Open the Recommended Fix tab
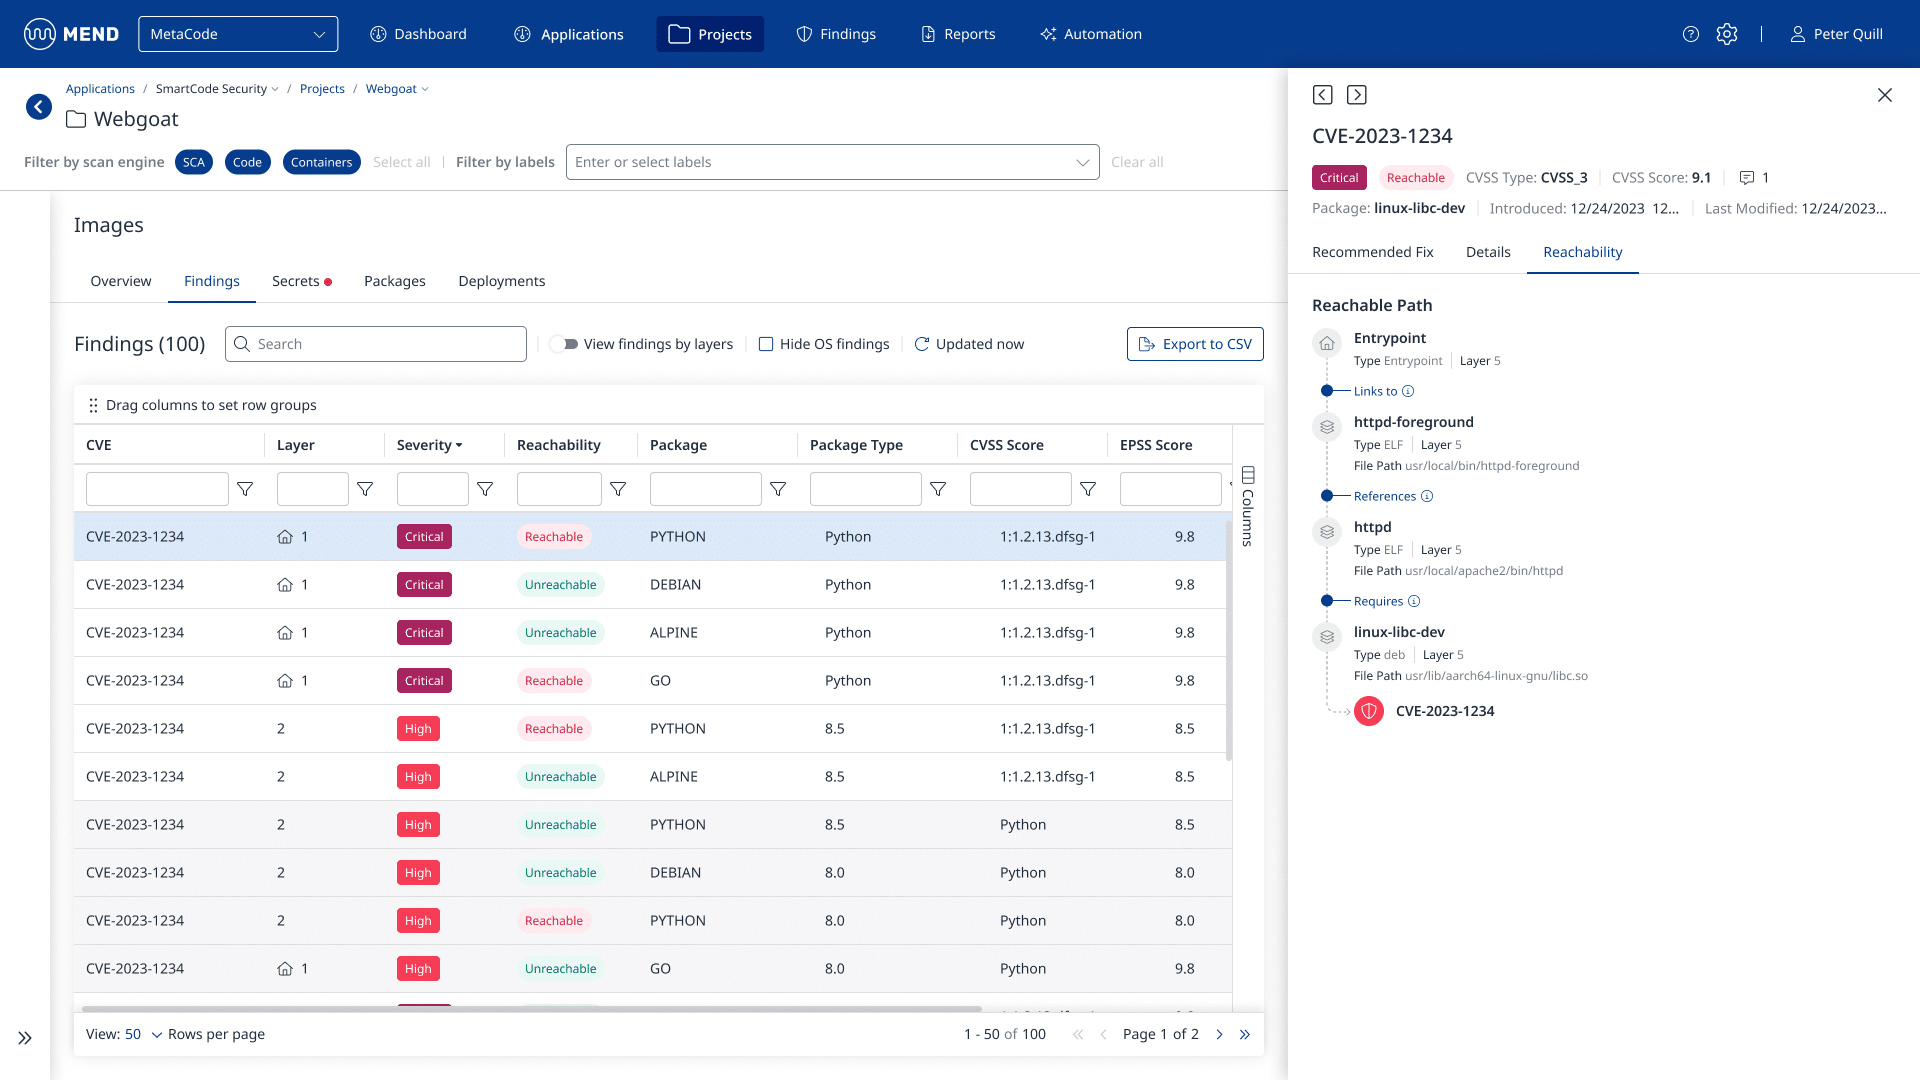The width and height of the screenshot is (1920, 1080). (x=1372, y=252)
